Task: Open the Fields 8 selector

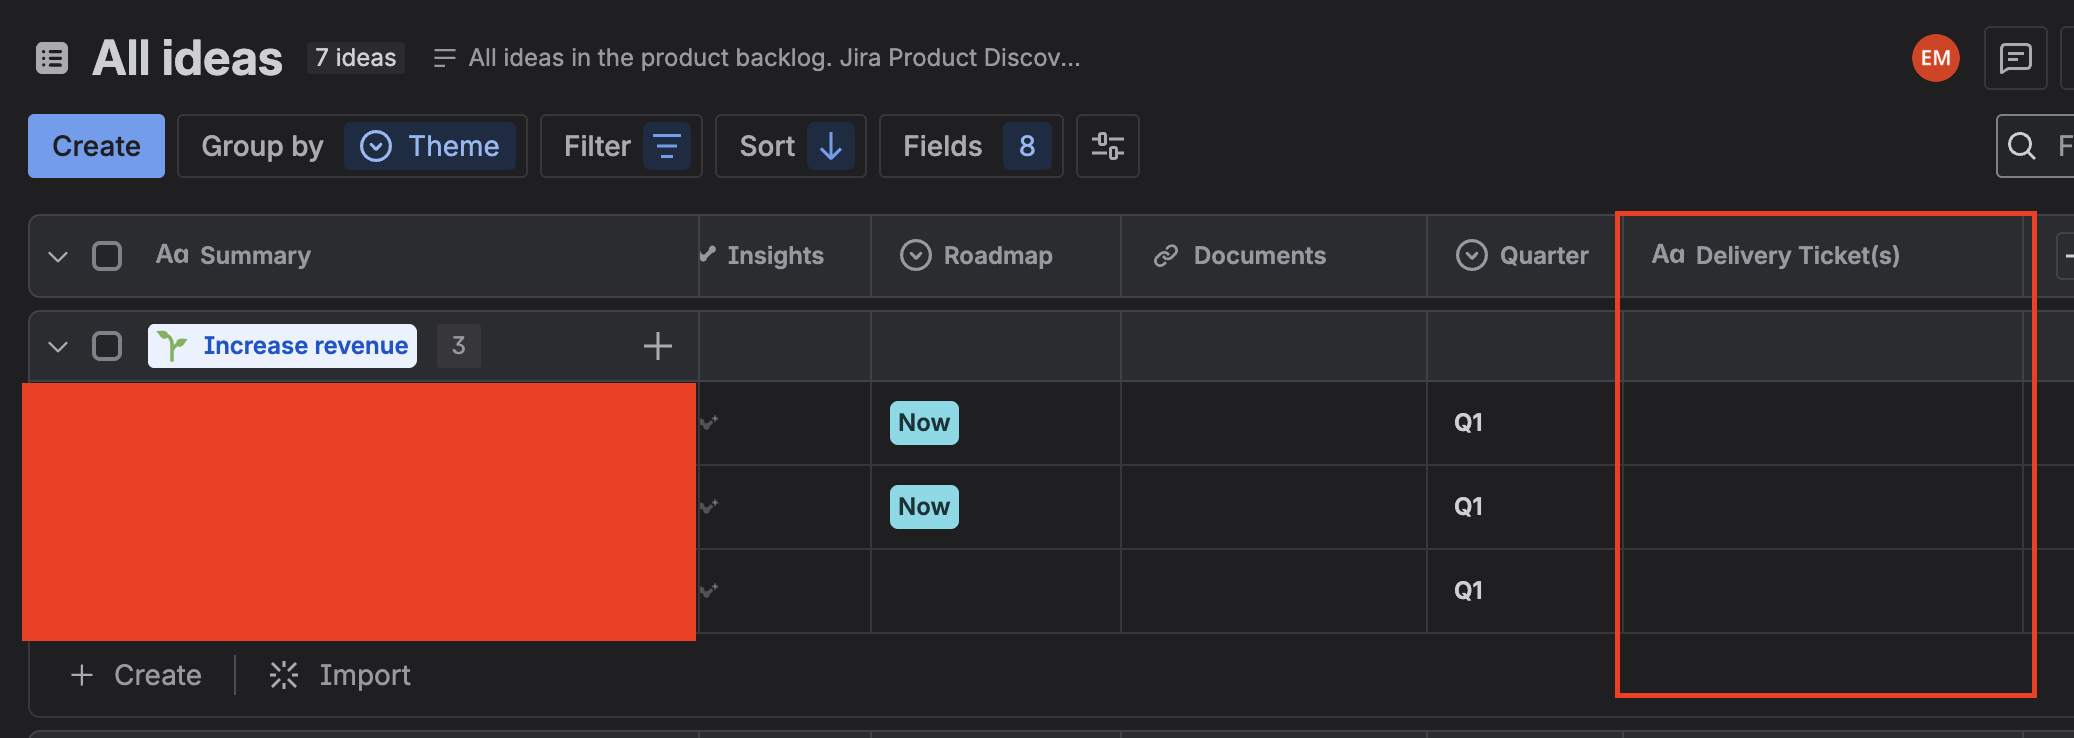Action: pos(971,146)
